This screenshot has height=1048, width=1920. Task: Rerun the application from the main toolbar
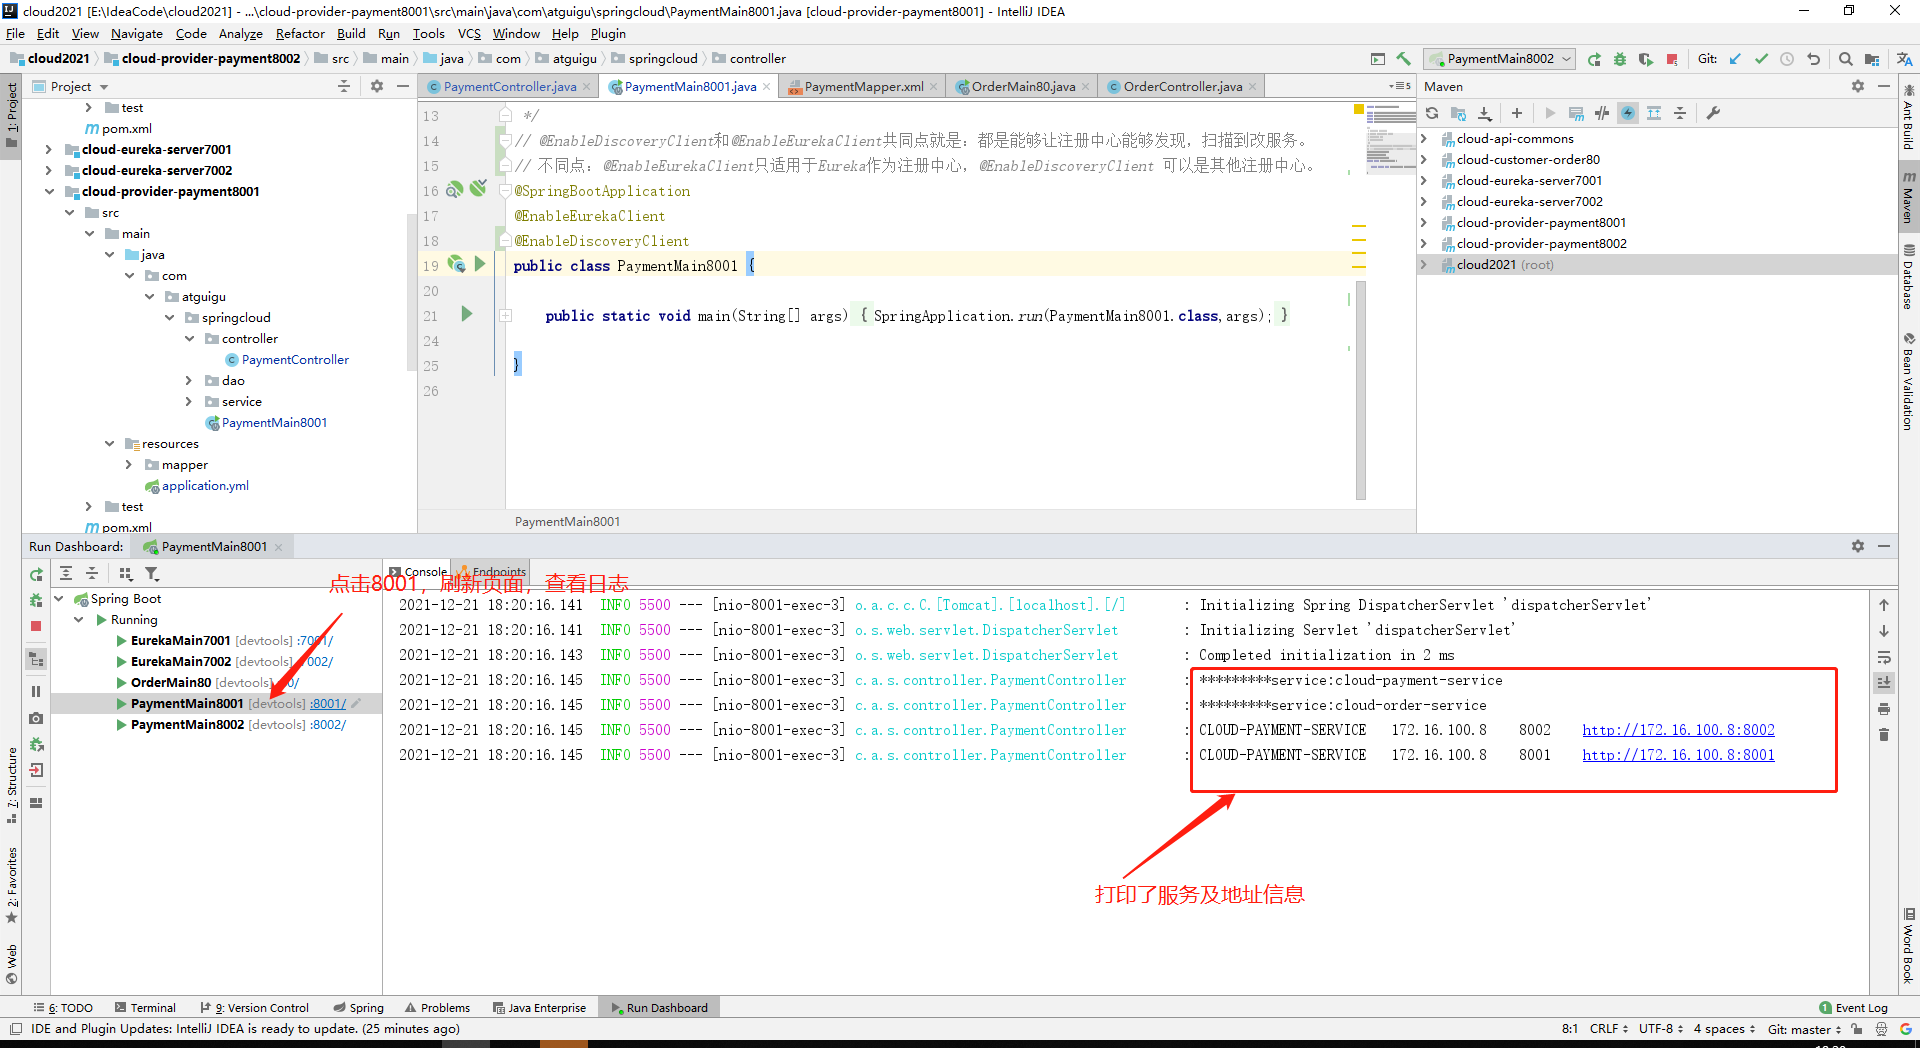coord(1594,59)
